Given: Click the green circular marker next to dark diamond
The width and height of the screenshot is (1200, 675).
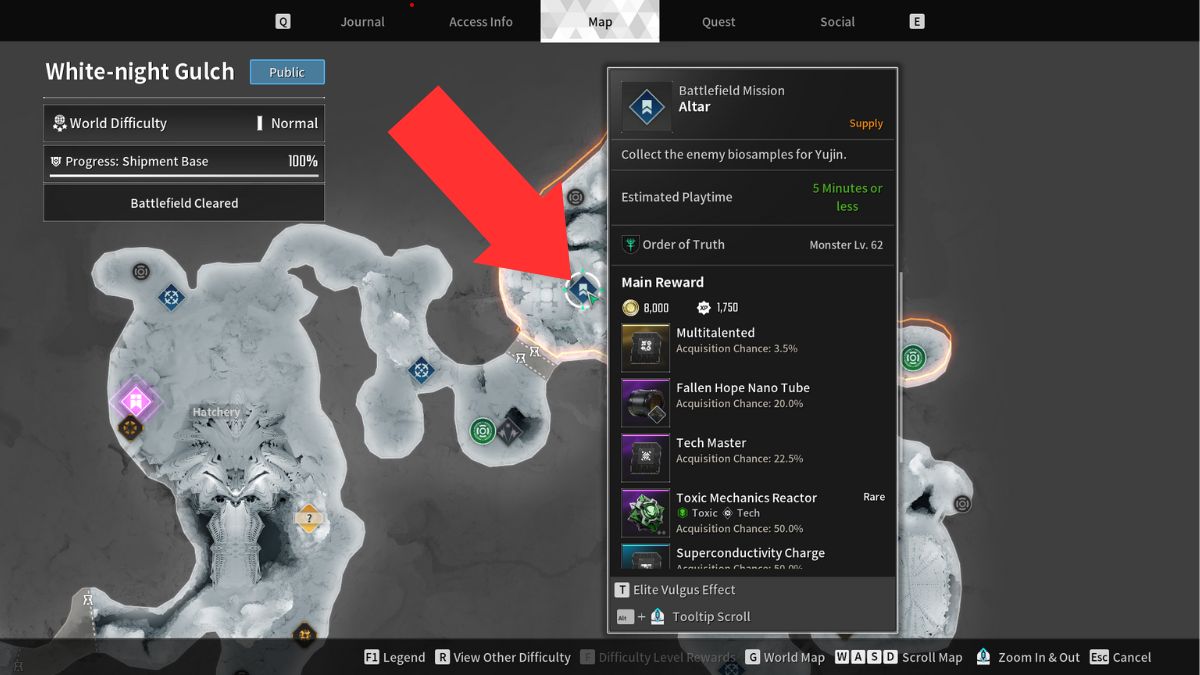Looking at the screenshot, I should click(x=483, y=431).
